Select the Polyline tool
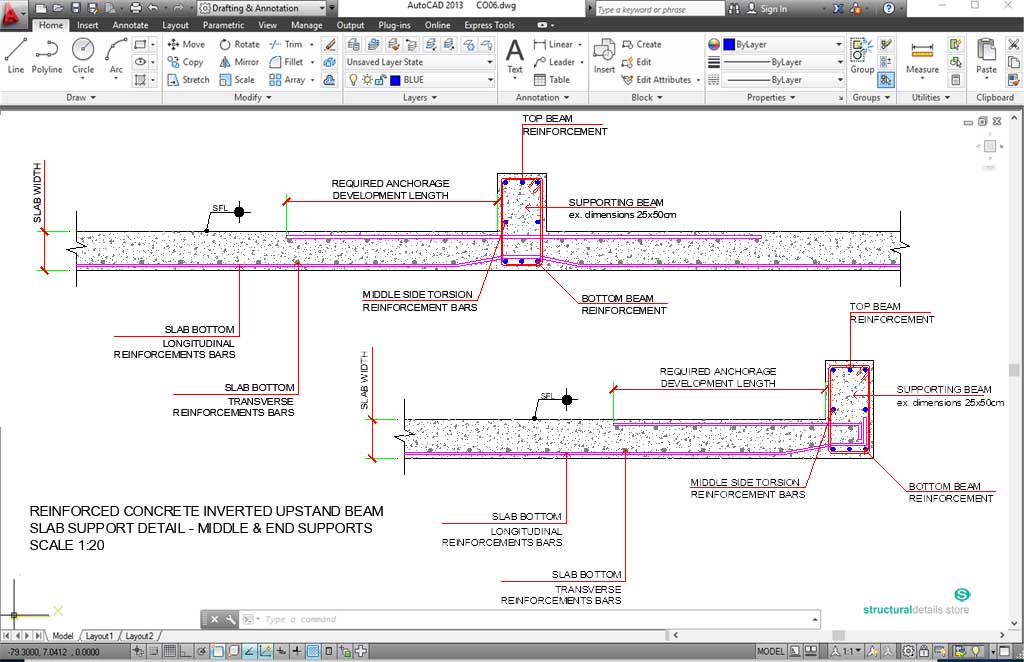The height and width of the screenshot is (662, 1024). pyautogui.click(x=48, y=55)
